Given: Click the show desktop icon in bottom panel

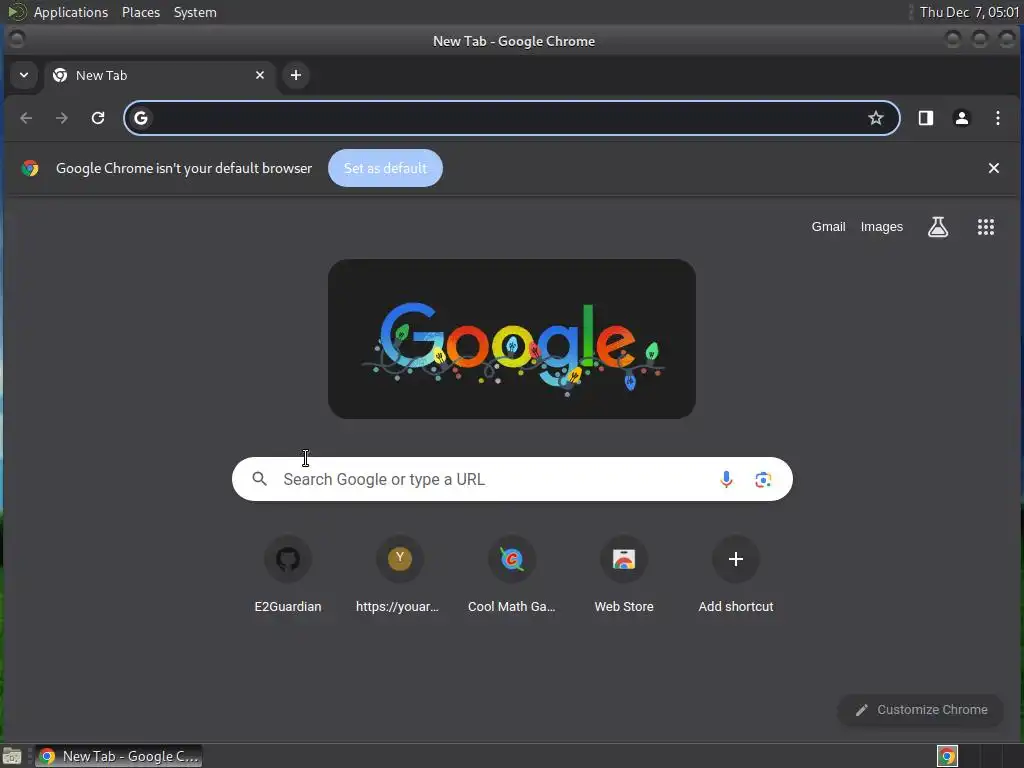Looking at the screenshot, I should click(12, 756).
